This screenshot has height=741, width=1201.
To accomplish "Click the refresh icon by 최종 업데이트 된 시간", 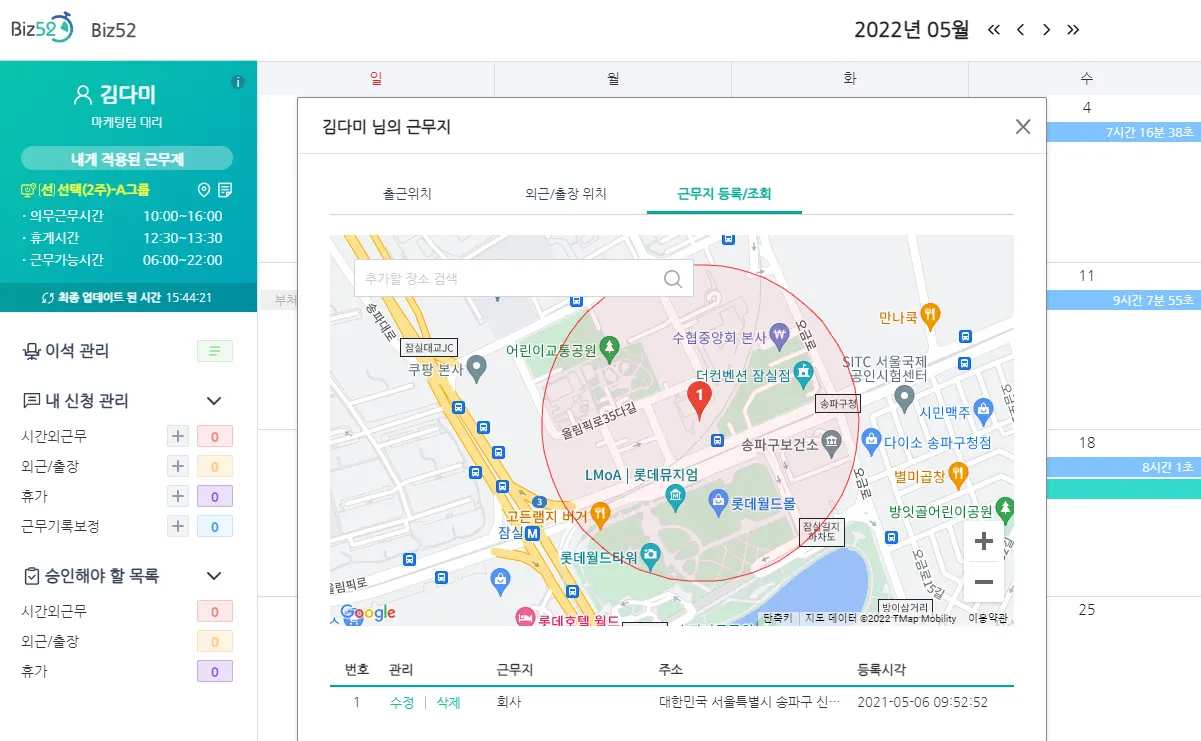I will pyautogui.click(x=47, y=298).
